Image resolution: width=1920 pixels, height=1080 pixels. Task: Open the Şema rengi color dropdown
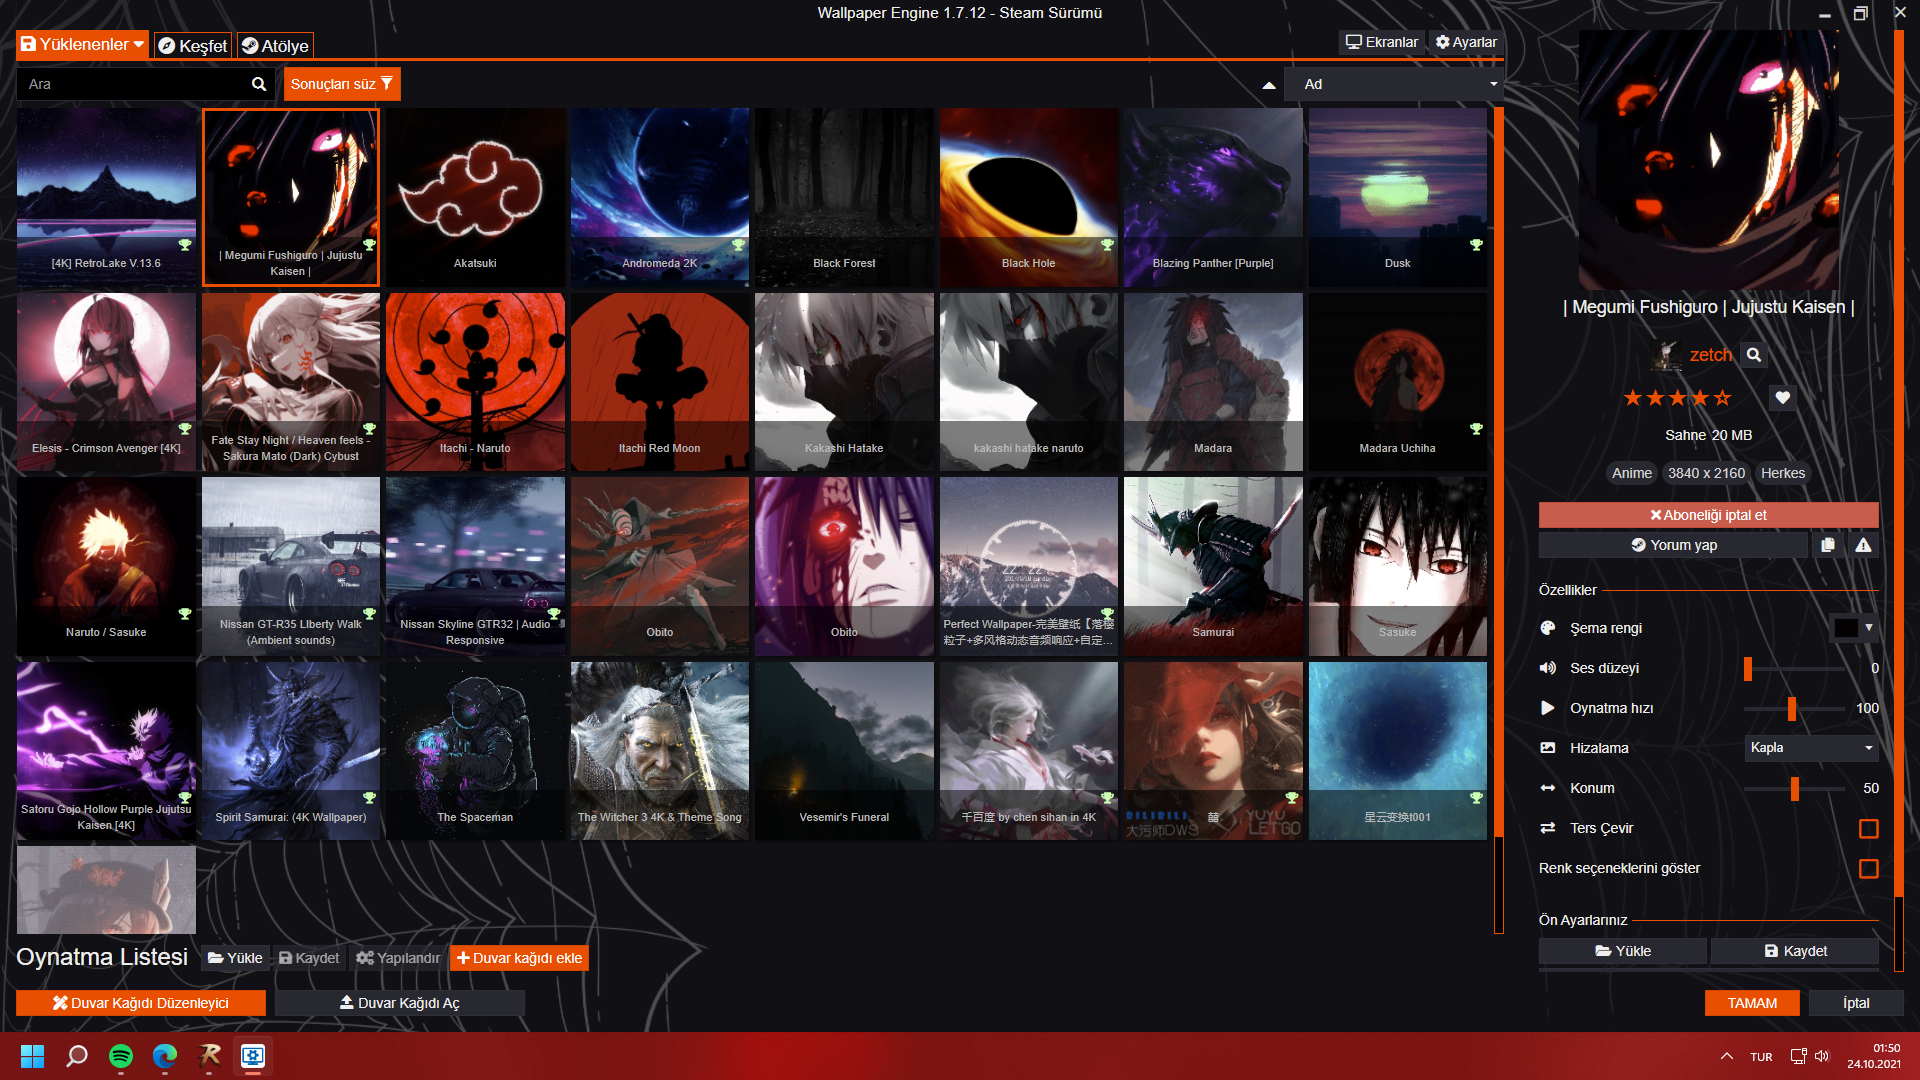click(1854, 628)
